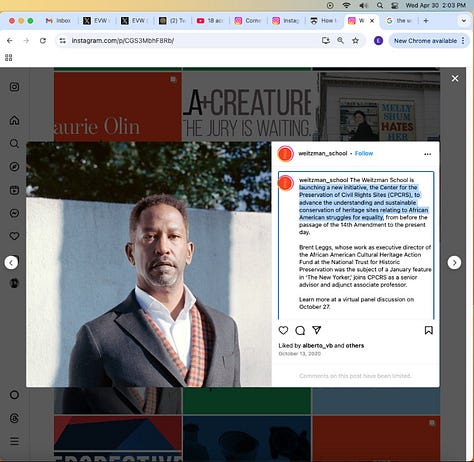This screenshot has width=474, height=462.
Task: Close the post overlay with X
Action: coord(455,78)
